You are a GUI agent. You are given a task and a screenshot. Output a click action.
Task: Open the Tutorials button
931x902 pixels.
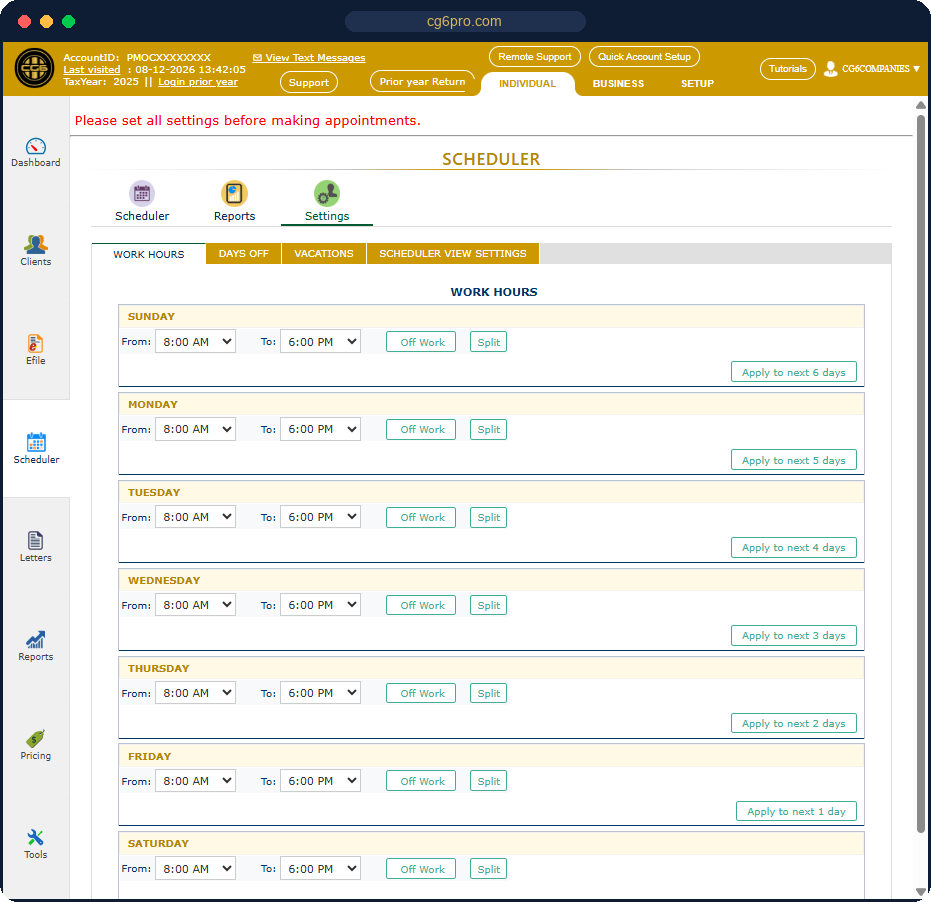pyautogui.click(x=787, y=69)
